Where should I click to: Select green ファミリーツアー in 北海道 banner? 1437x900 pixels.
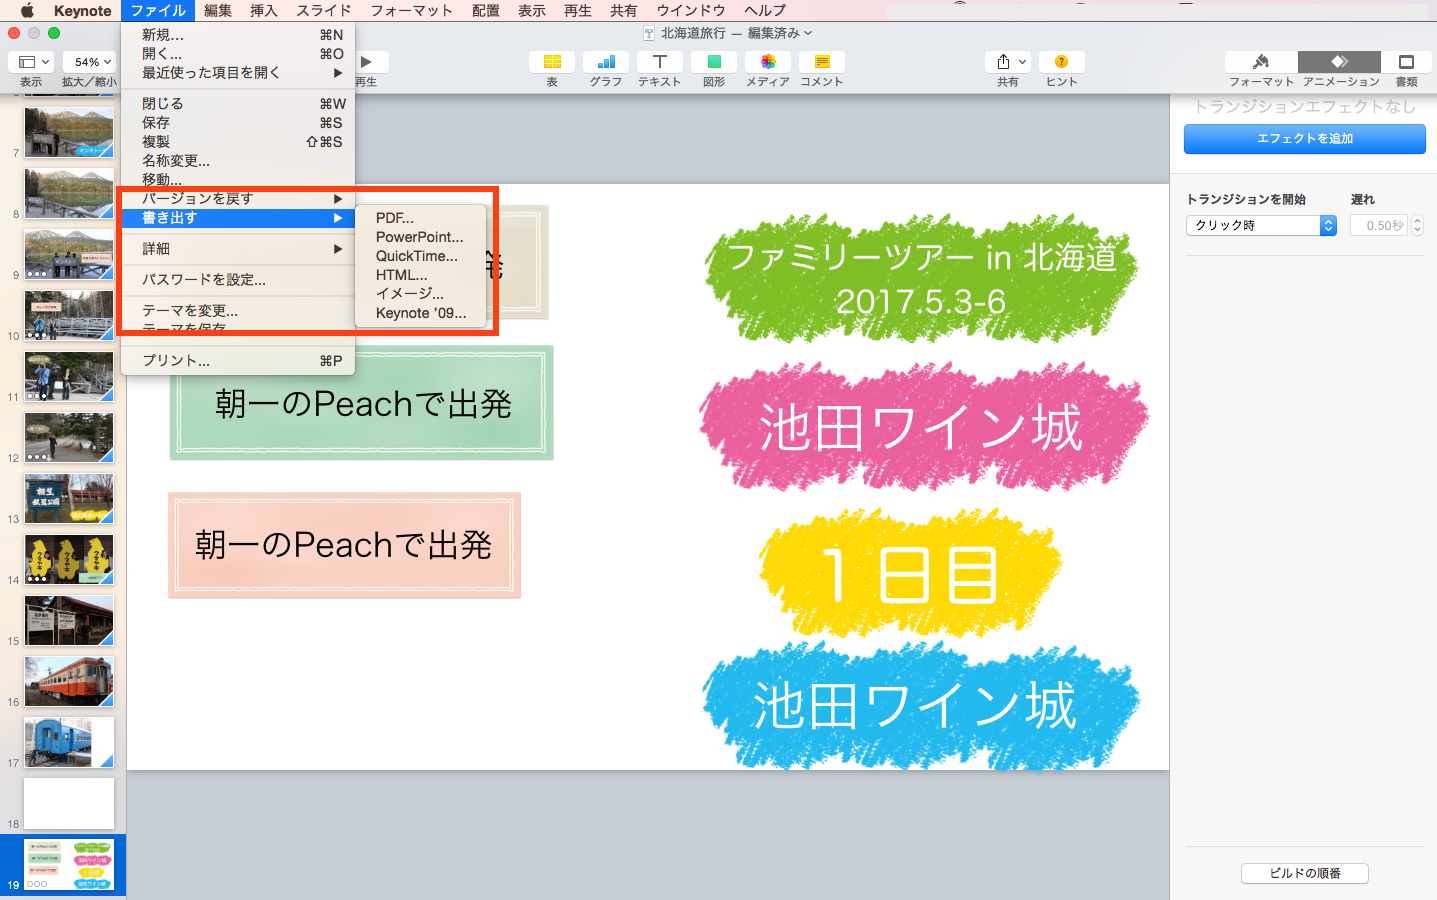921,279
